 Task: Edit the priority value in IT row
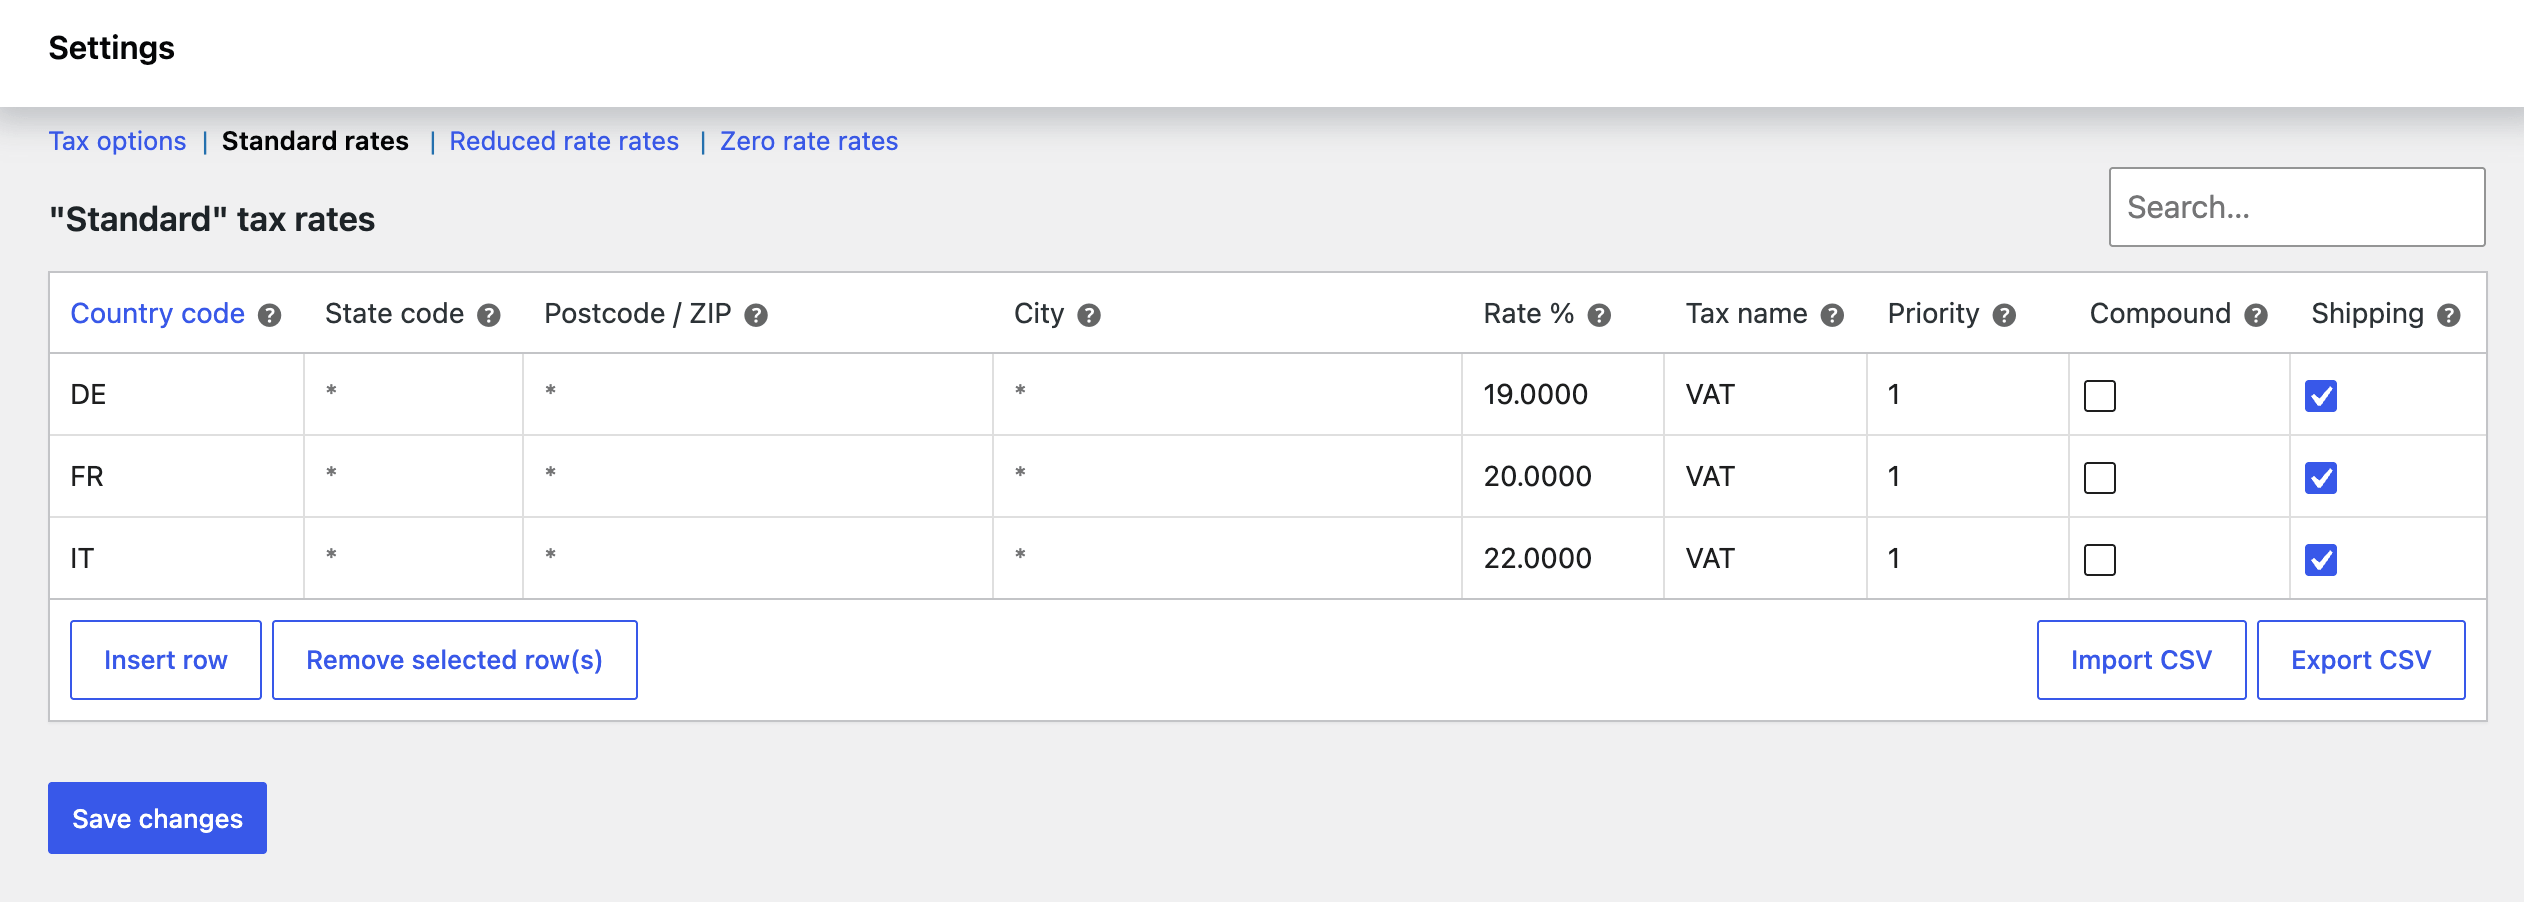(x=1968, y=558)
